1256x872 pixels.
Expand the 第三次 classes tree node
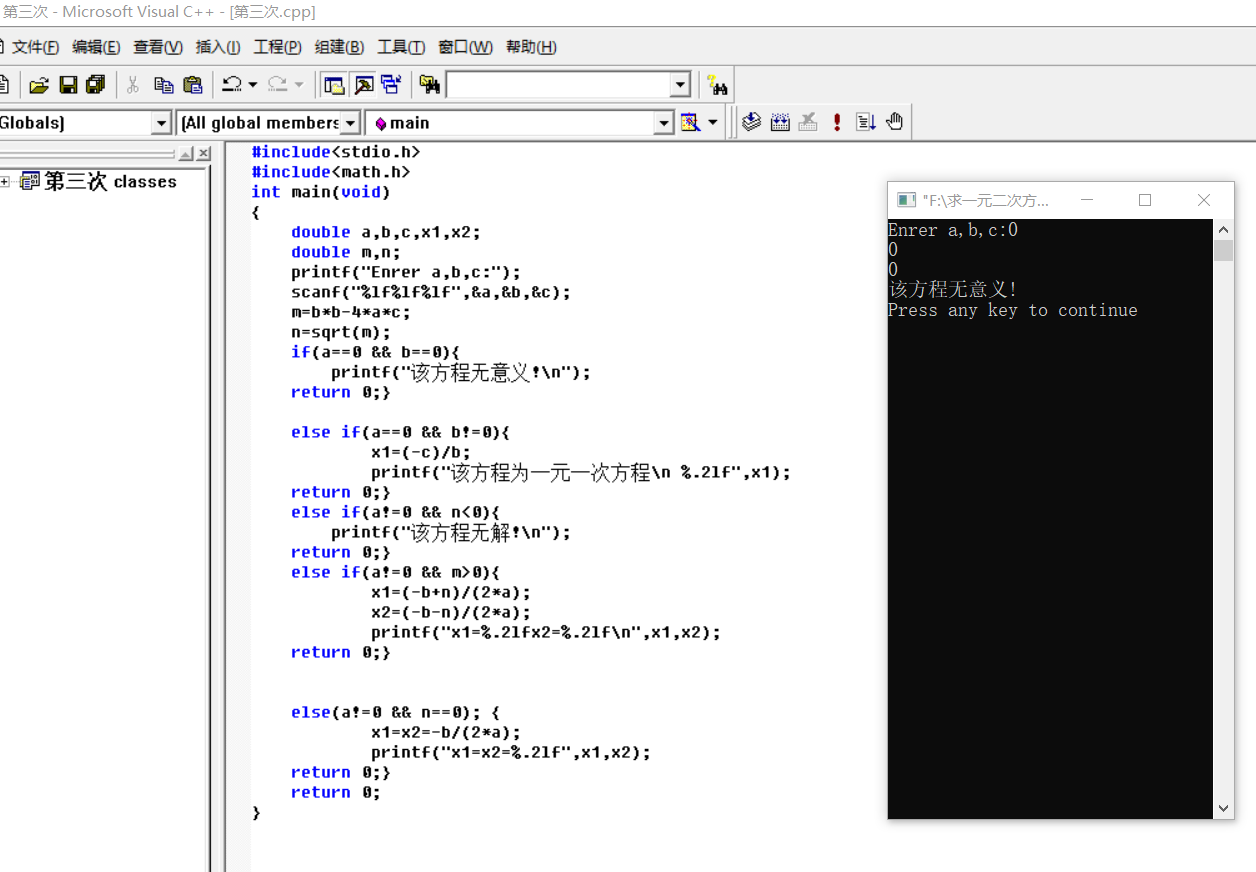point(5,182)
